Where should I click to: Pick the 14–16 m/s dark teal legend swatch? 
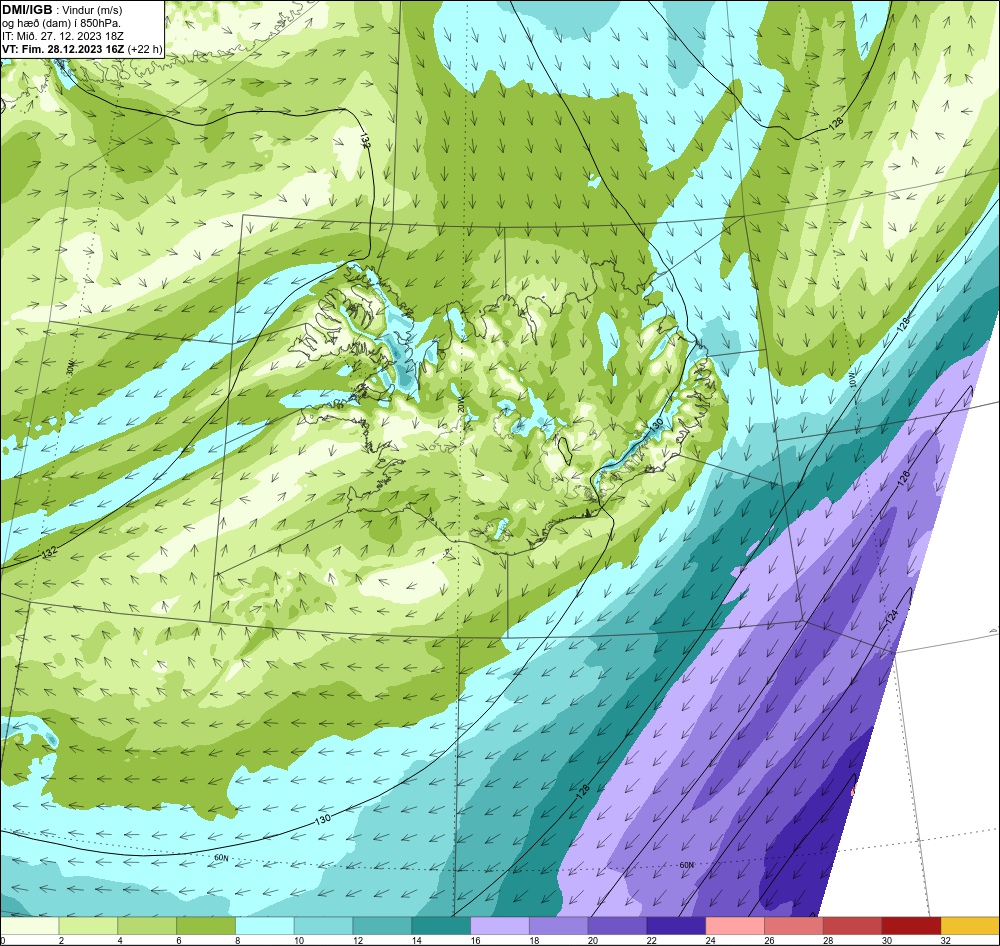(x=441, y=926)
